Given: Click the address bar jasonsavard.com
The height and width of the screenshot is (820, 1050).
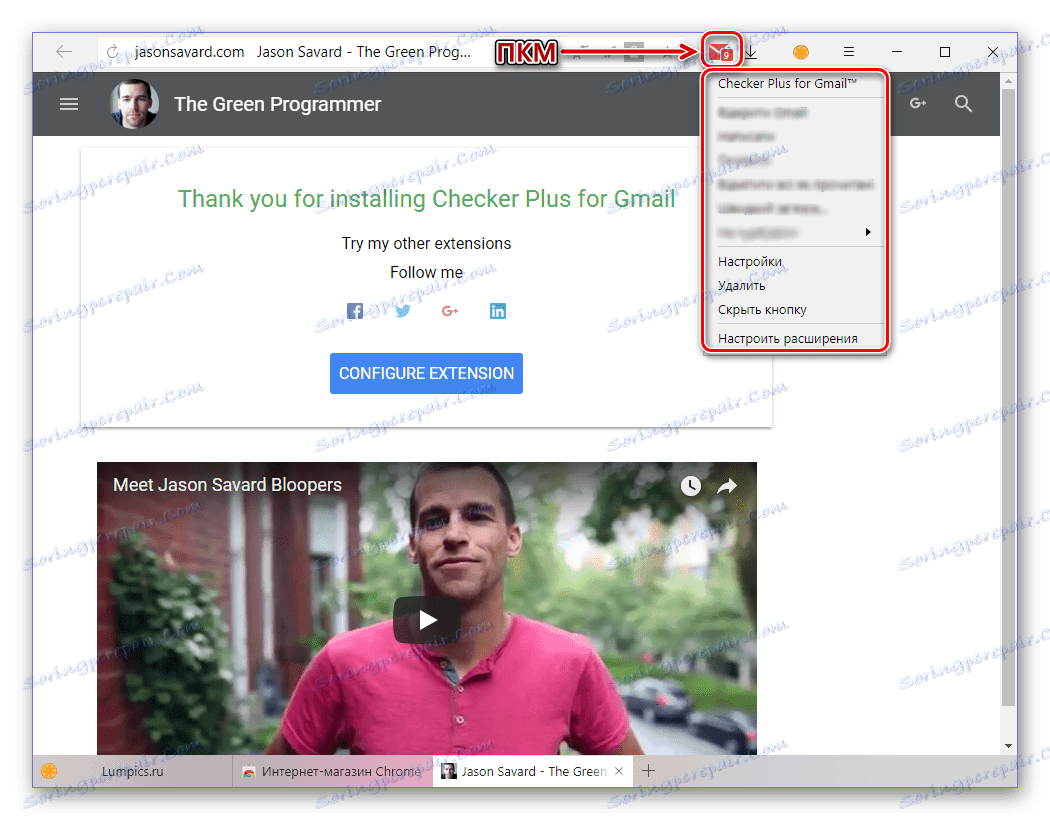Looking at the screenshot, I should coord(190,52).
